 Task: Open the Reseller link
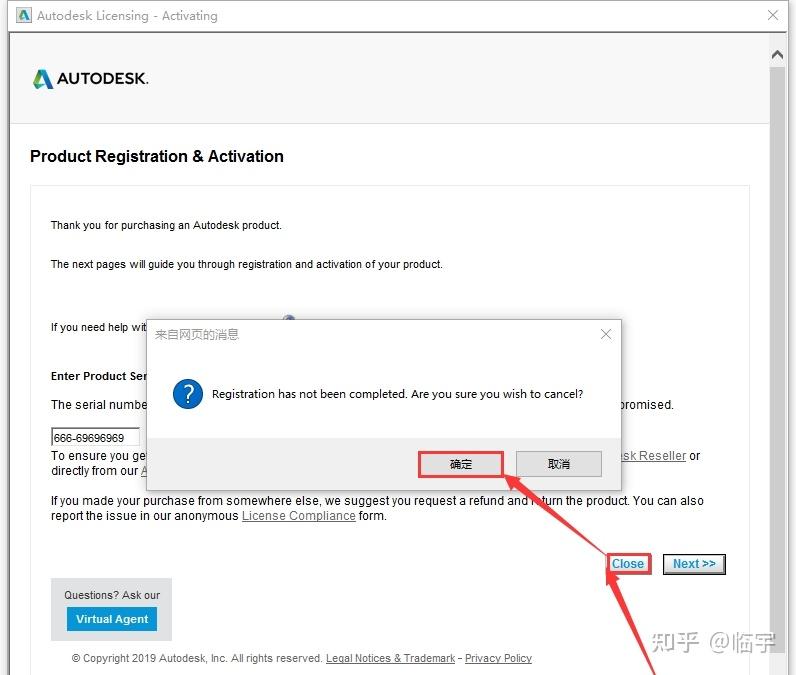pos(653,456)
